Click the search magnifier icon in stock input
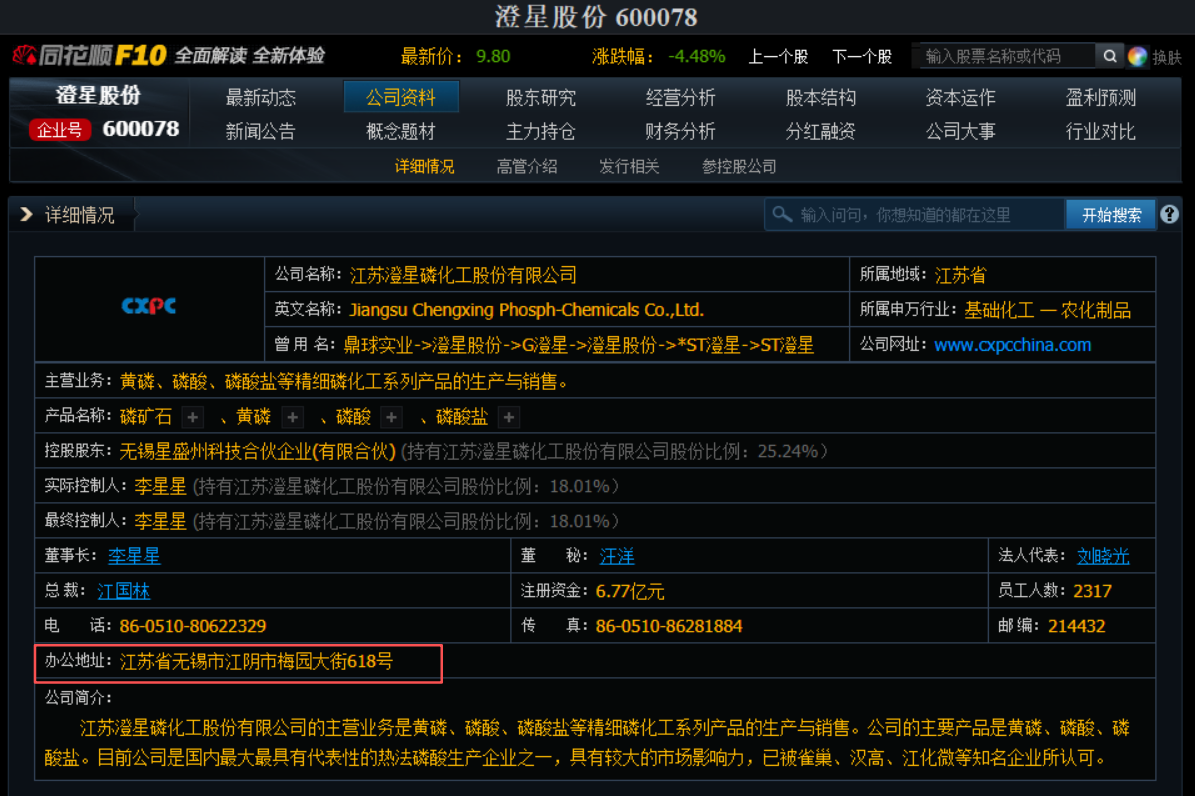Image resolution: width=1195 pixels, height=796 pixels. point(1109,56)
